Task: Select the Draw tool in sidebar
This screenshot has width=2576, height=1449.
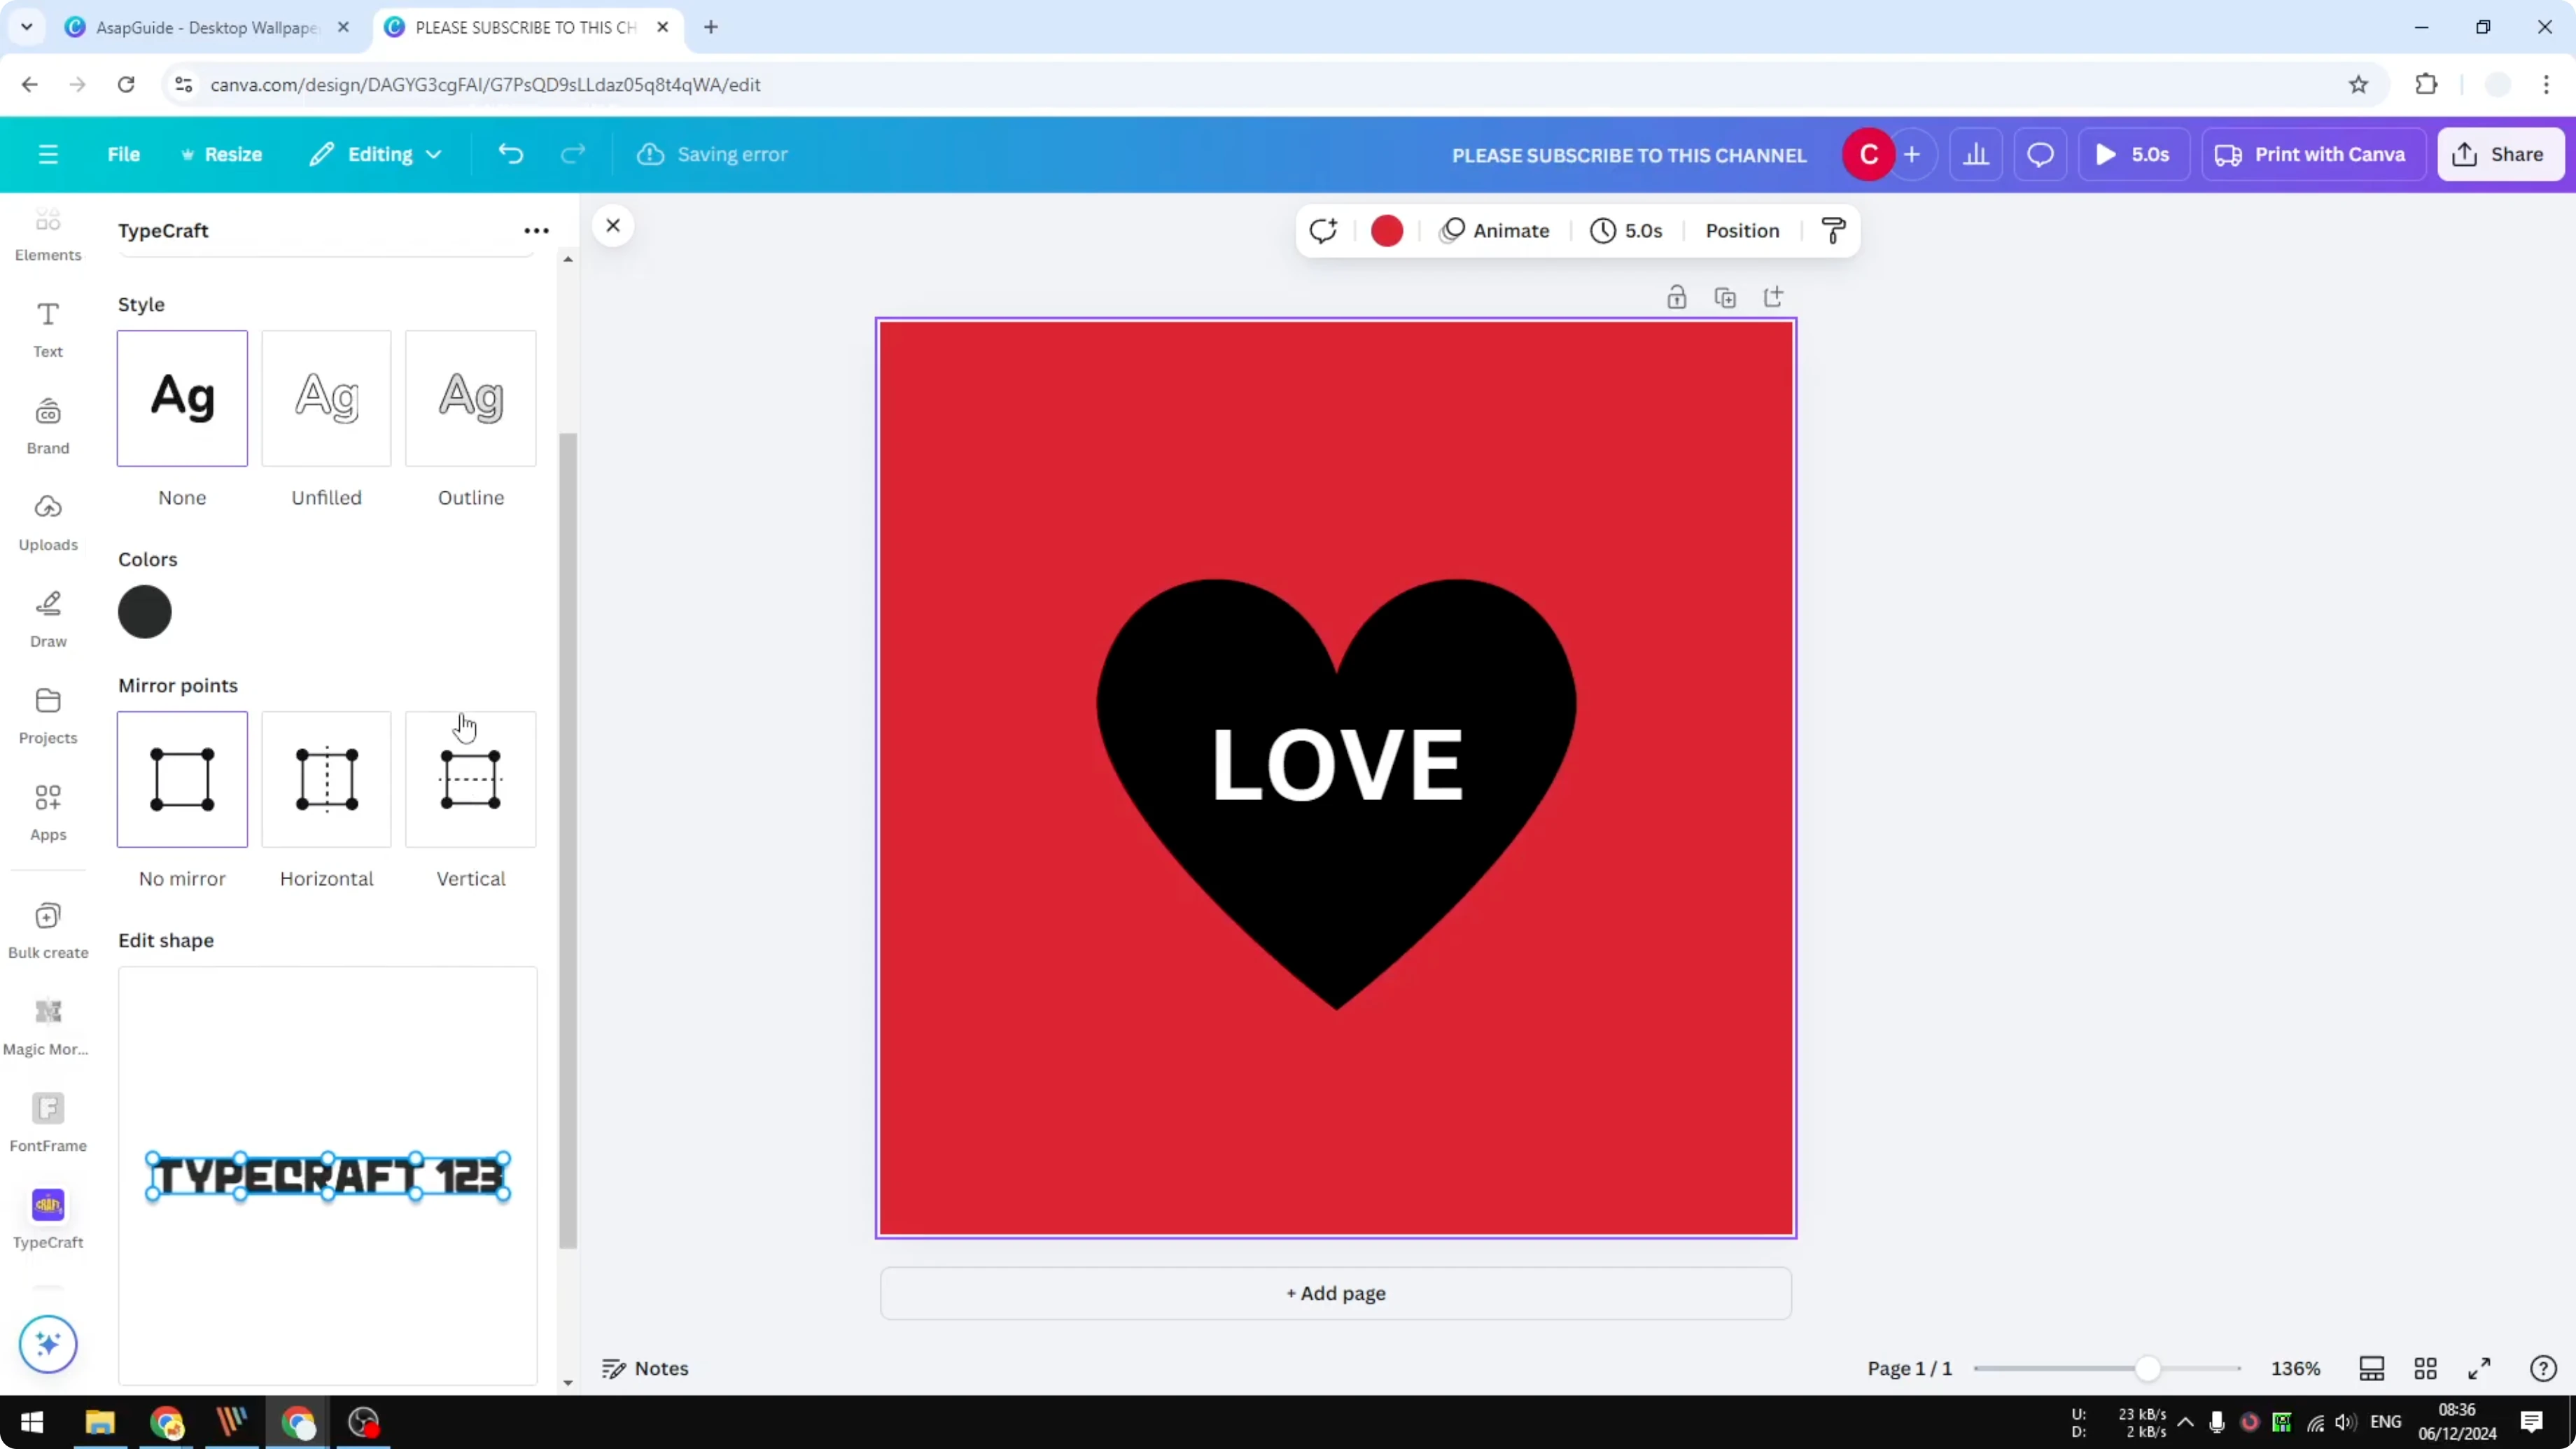Action: pyautogui.click(x=48, y=616)
